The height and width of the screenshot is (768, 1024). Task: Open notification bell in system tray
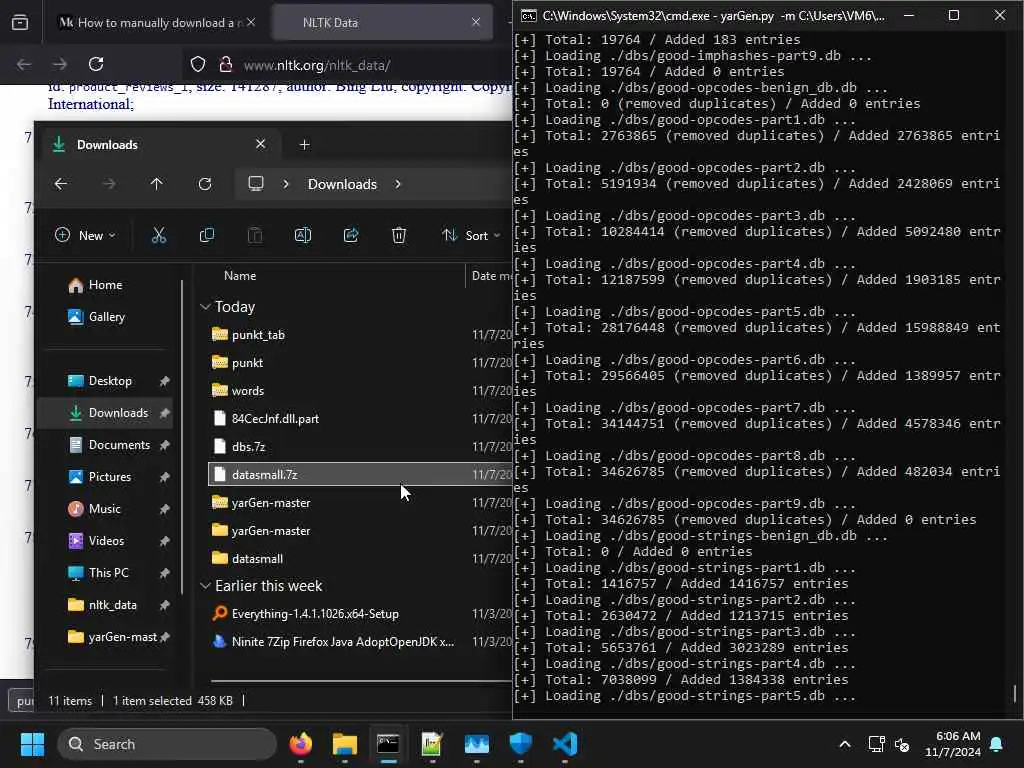(x=997, y=744)
